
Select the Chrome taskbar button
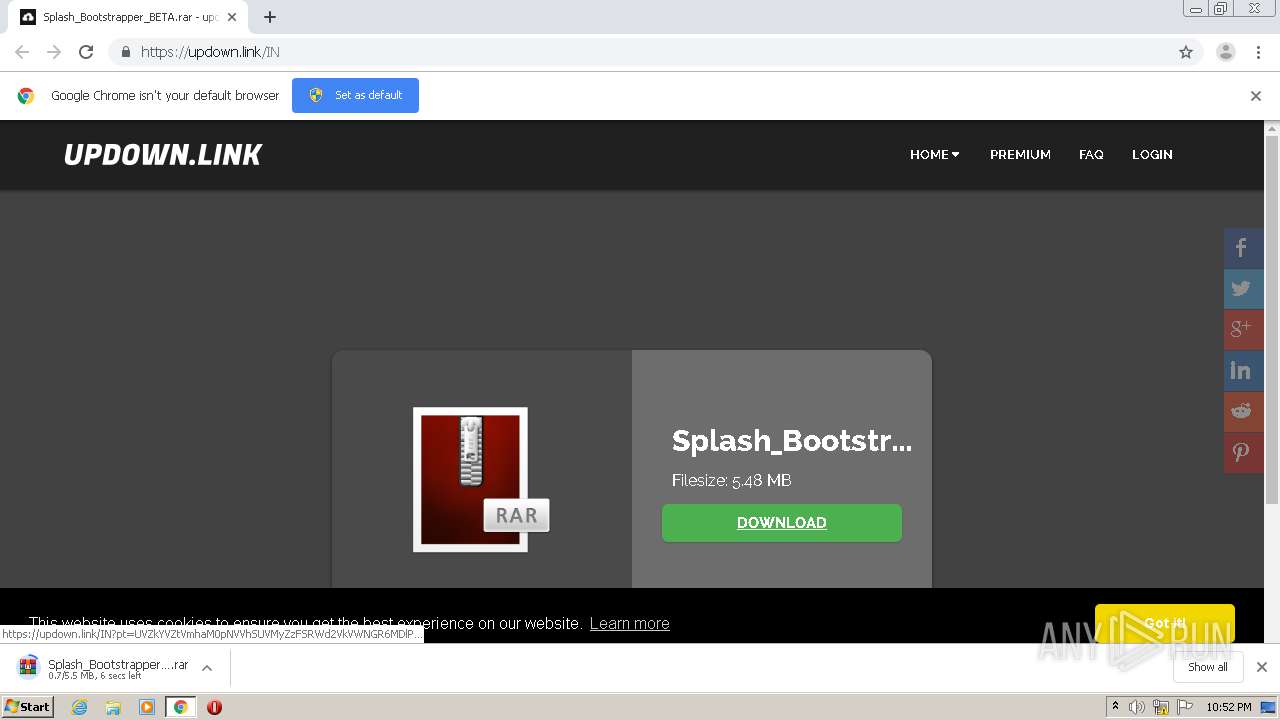pos(180,707)
